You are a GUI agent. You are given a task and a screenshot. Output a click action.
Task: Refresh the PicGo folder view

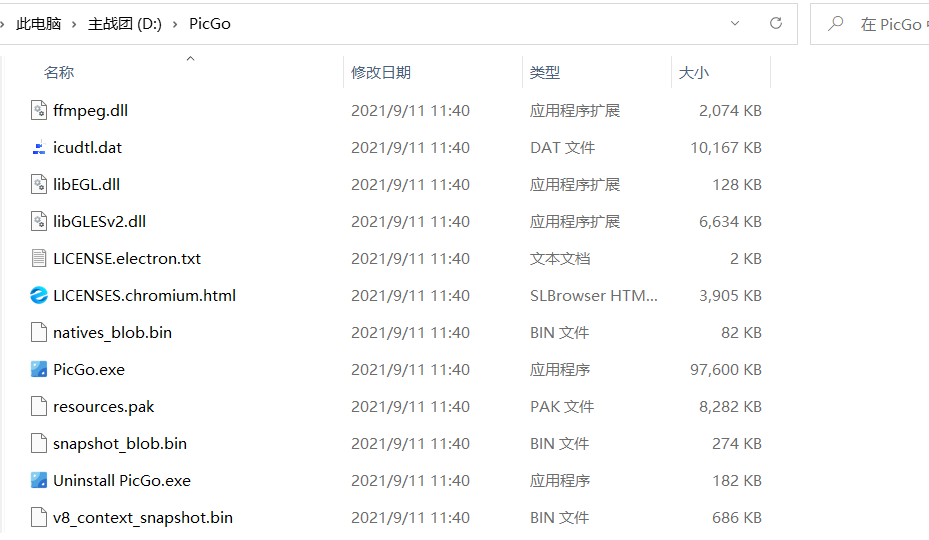click(776, 23)
